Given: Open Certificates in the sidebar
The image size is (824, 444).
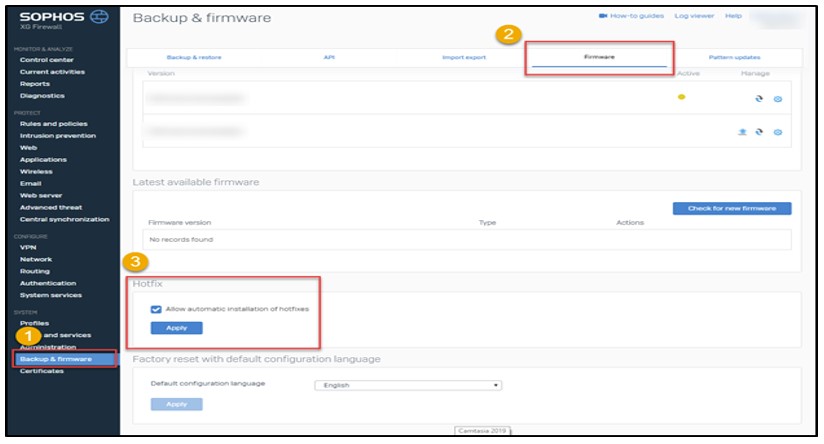Looking at the screenshot, I should point(42,371).
